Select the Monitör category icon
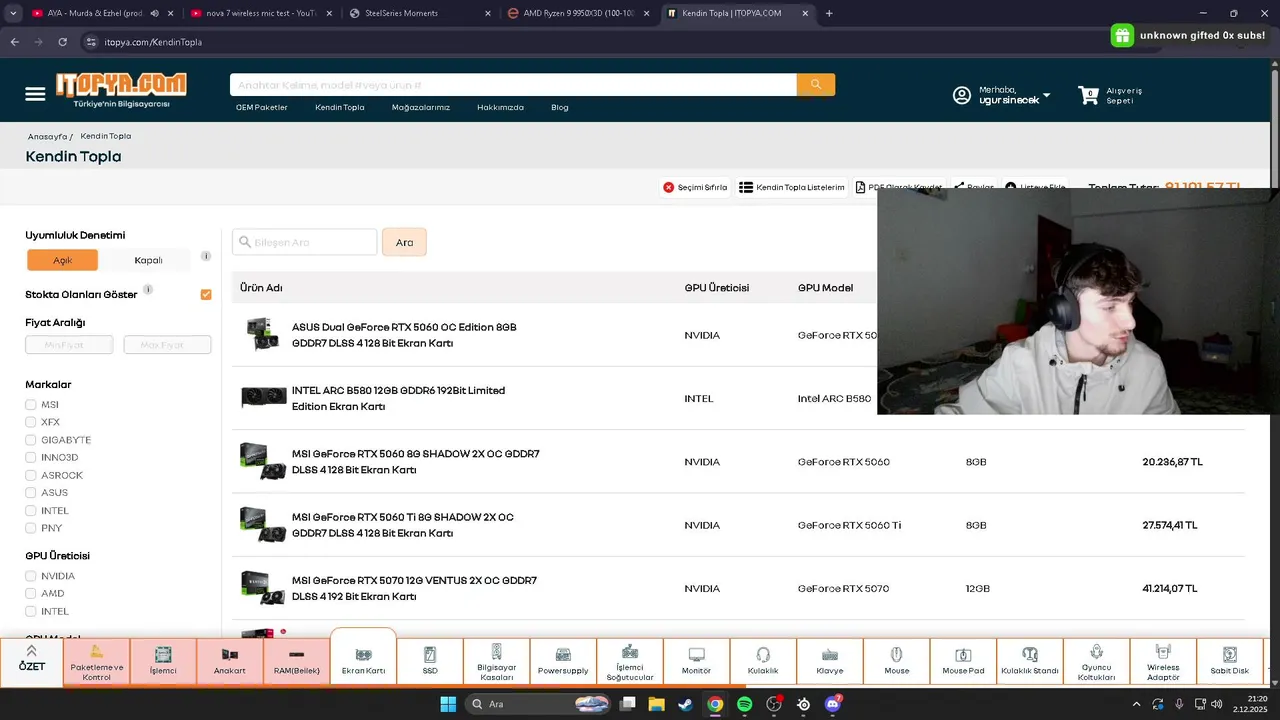1280x720 pixels. 697,654
